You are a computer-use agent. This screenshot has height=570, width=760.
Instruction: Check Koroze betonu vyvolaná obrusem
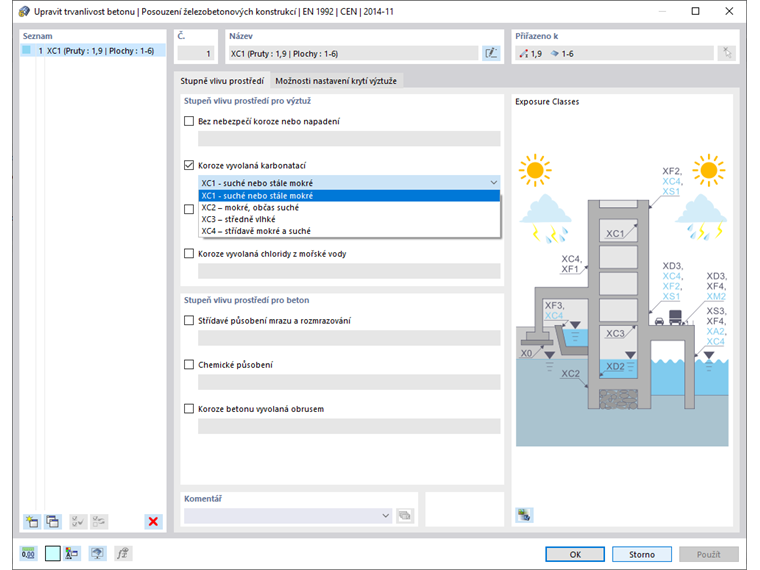[189, 409]
